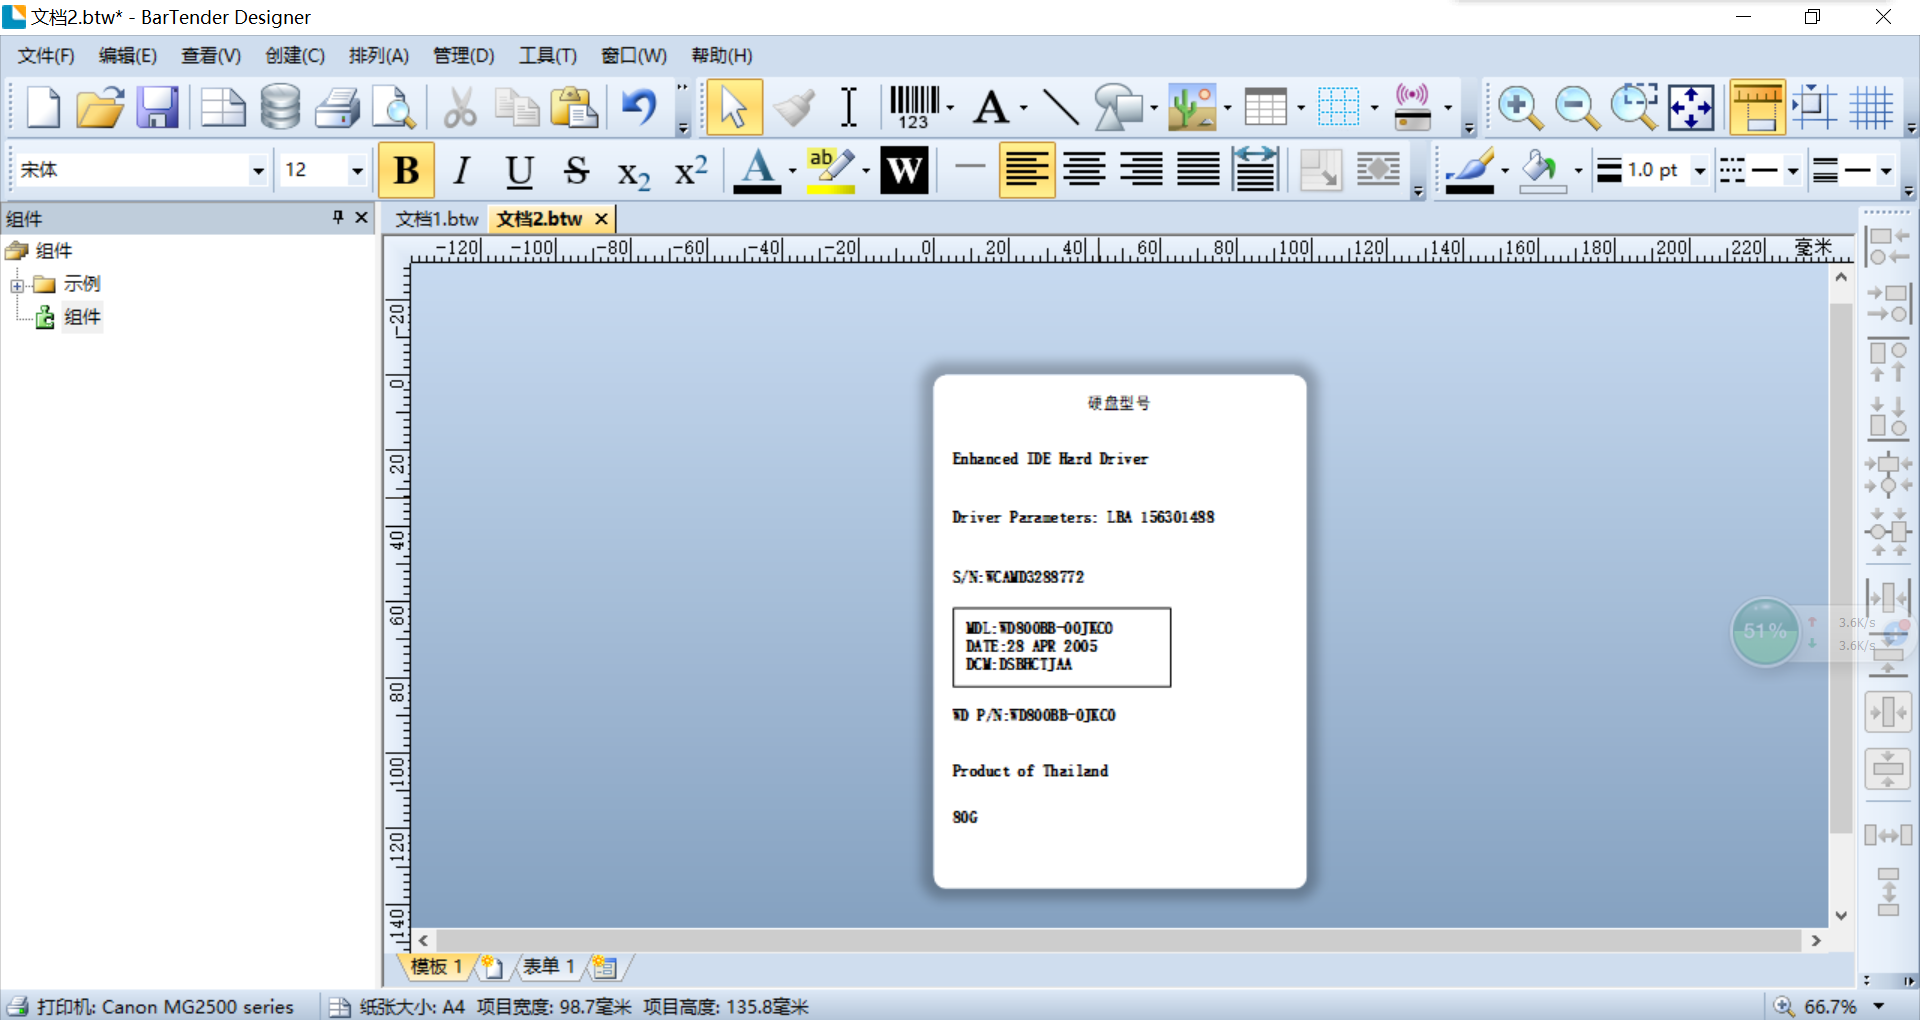Paste from clipboard icon

[574, 108]
